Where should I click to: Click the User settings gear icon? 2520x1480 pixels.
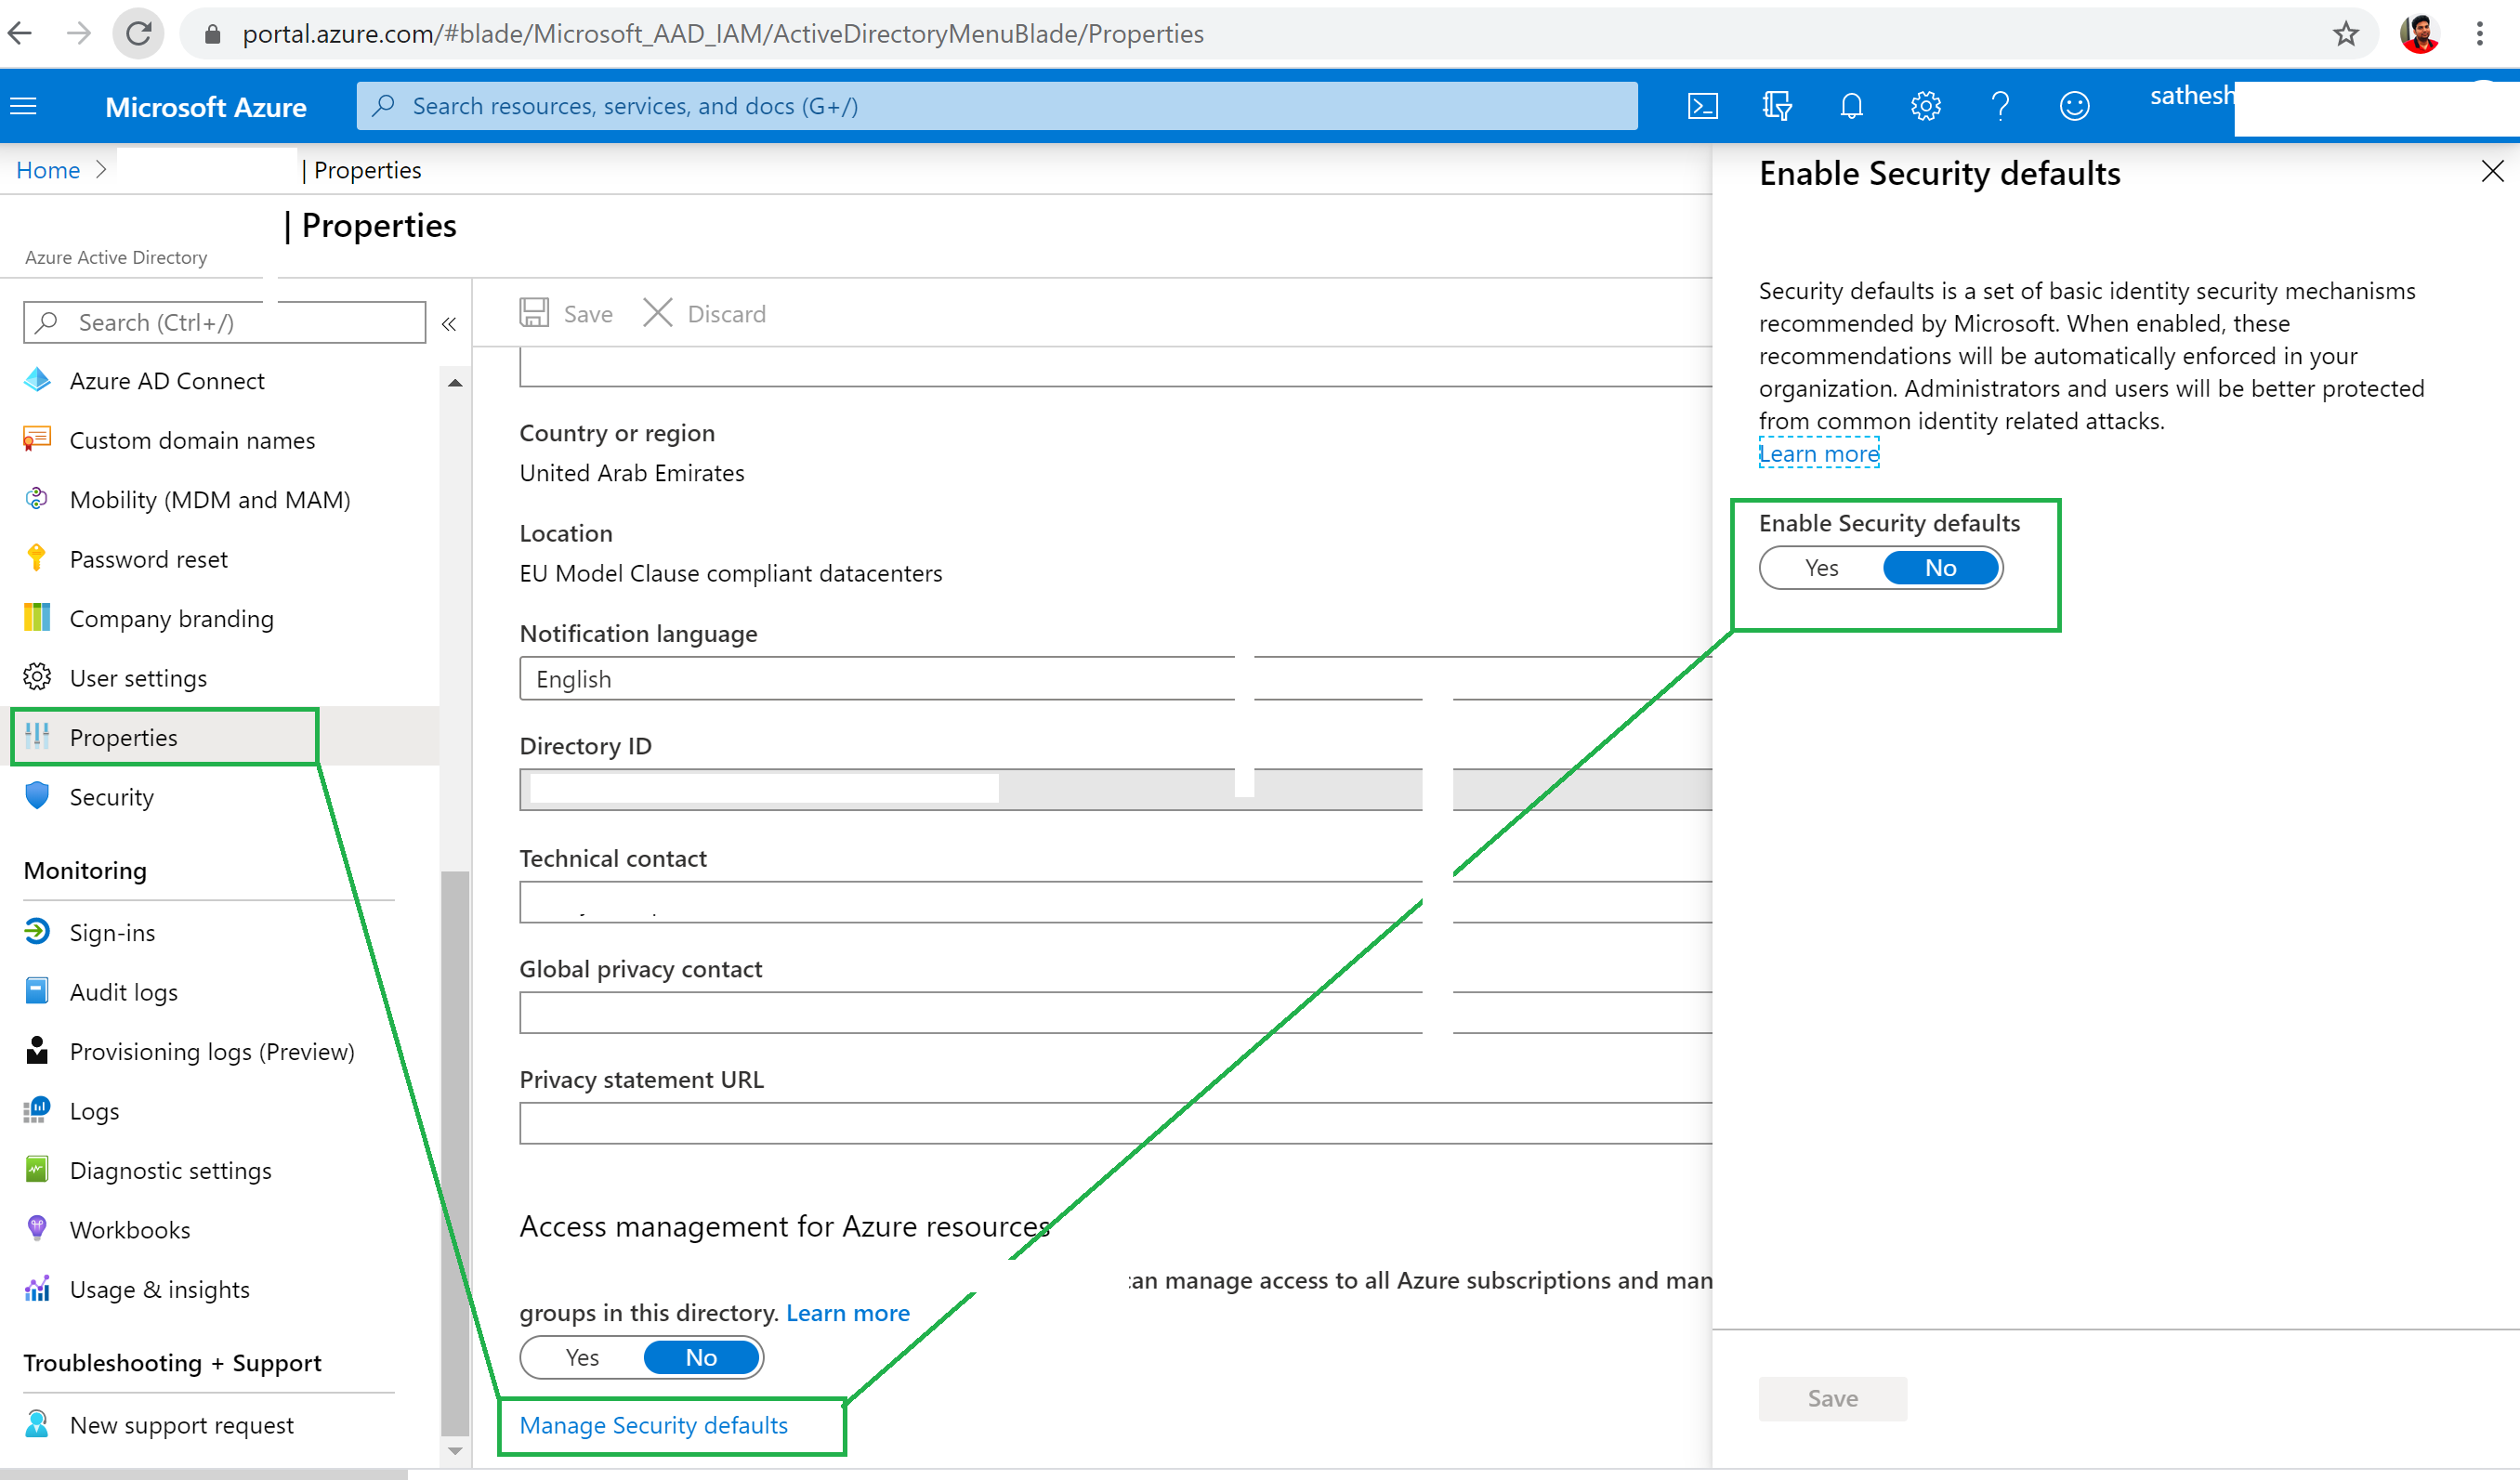[37, 677]
